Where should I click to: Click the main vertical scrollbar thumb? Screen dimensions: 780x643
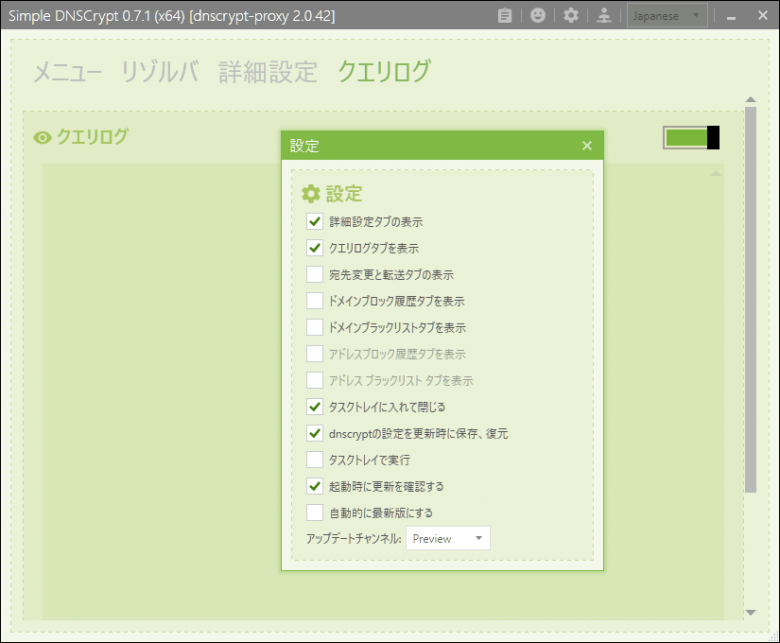click(x=751, y=299)
